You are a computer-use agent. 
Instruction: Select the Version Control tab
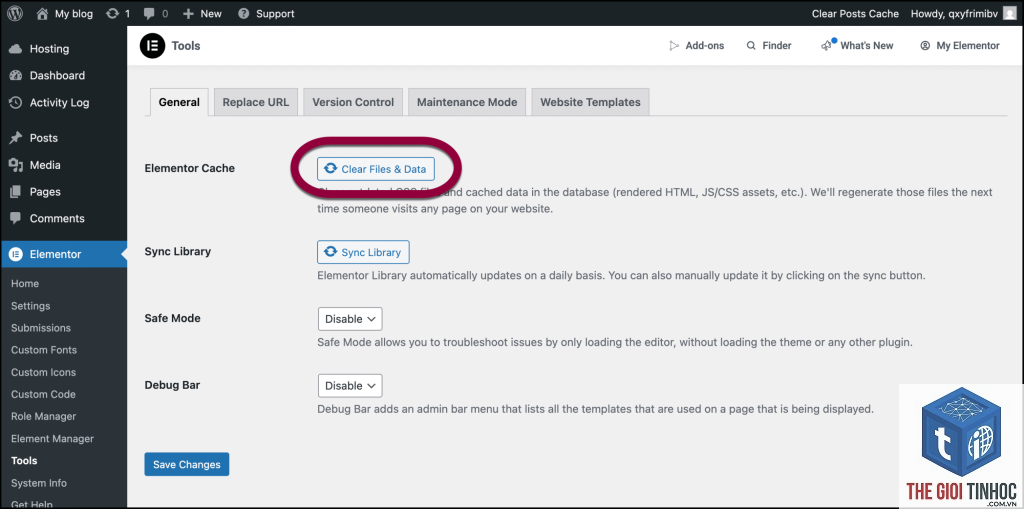point(353,102)
